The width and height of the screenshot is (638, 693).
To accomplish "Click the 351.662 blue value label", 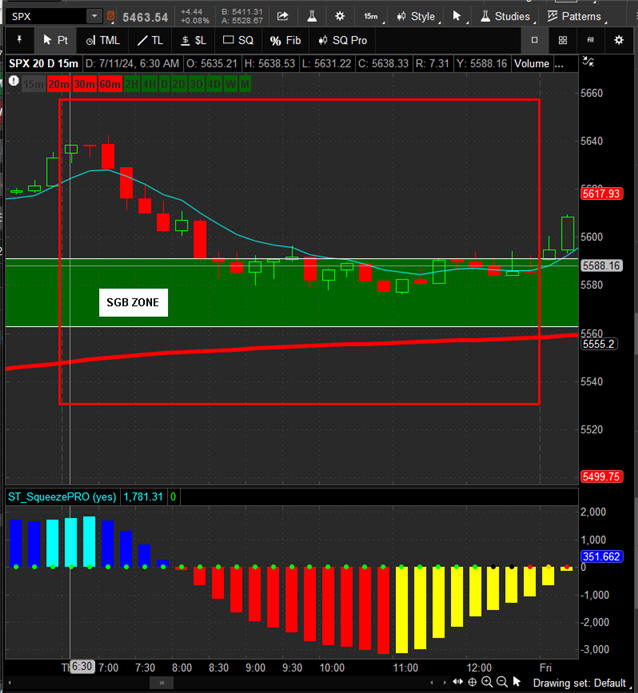I will coord(601,556).
